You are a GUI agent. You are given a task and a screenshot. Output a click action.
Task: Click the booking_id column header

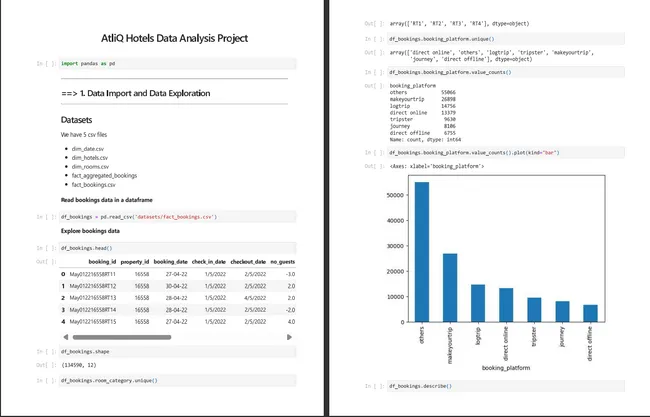click(102, 262)
